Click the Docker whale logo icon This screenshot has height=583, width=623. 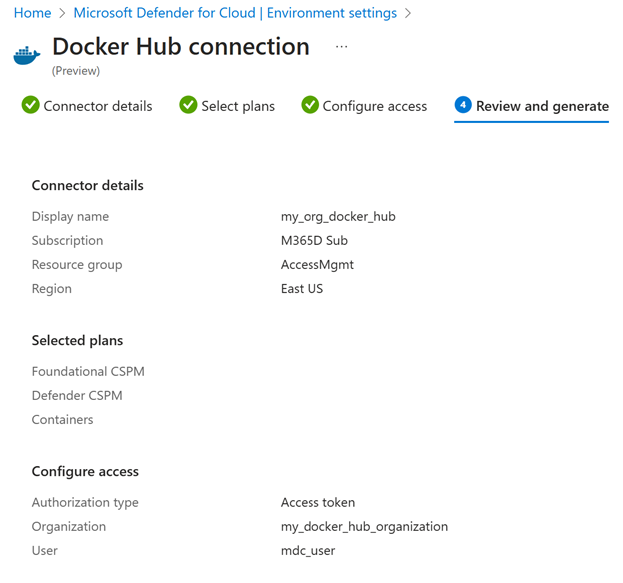(x=27, y=55)
